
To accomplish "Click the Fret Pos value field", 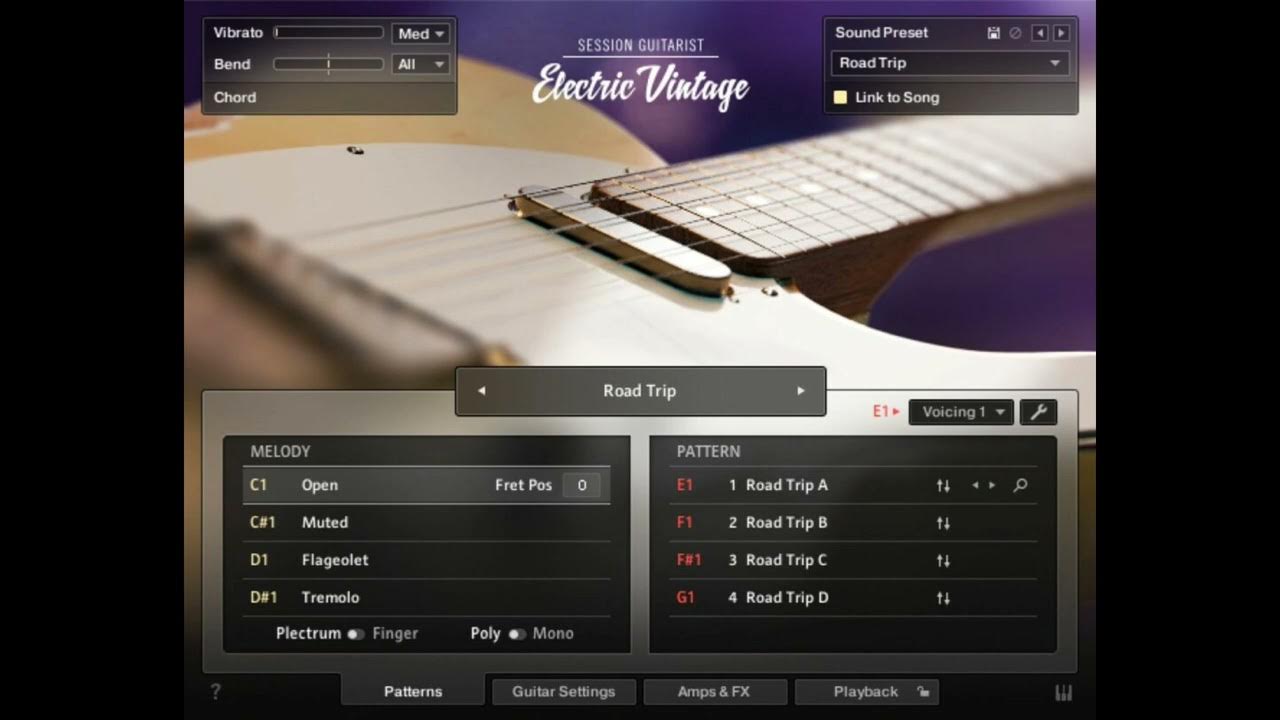I will (581, 485).
